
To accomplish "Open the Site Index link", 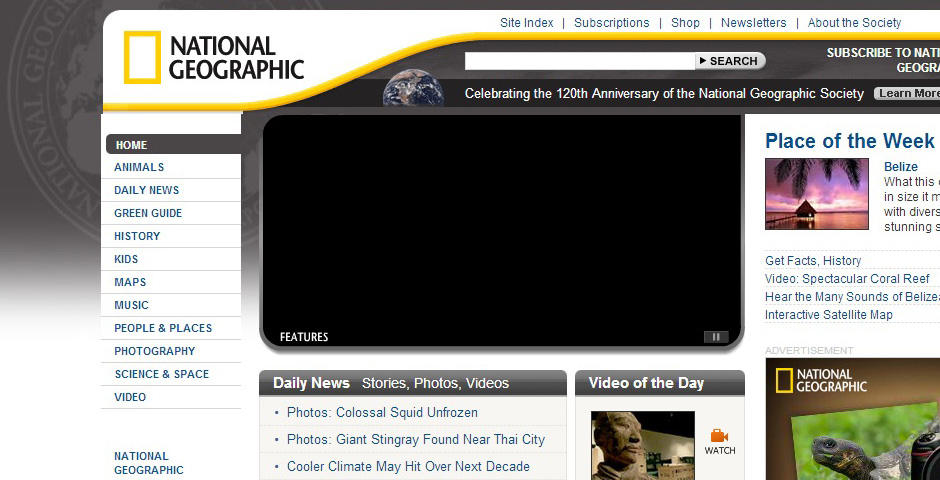I will [526, 23].
